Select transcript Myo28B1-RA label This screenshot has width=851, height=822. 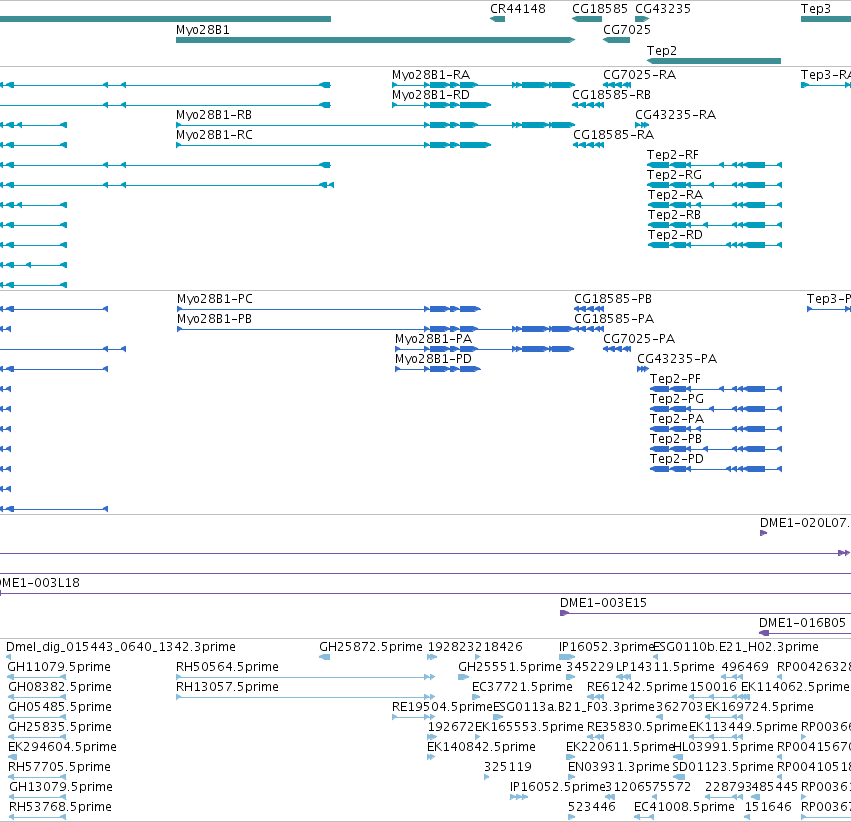pos(431,75)
